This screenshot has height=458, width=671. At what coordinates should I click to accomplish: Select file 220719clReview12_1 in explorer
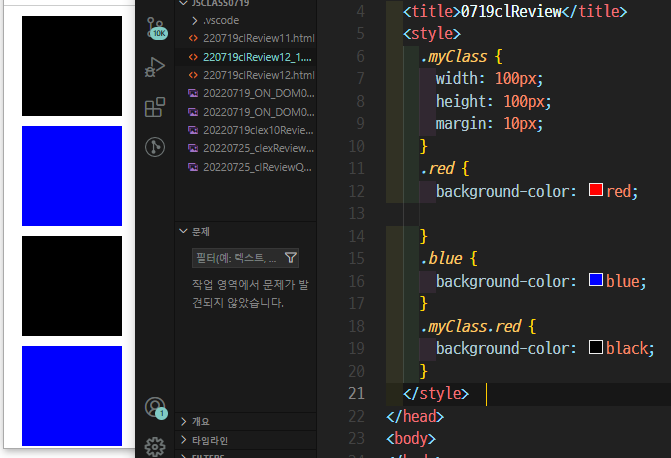coord(257,57)
